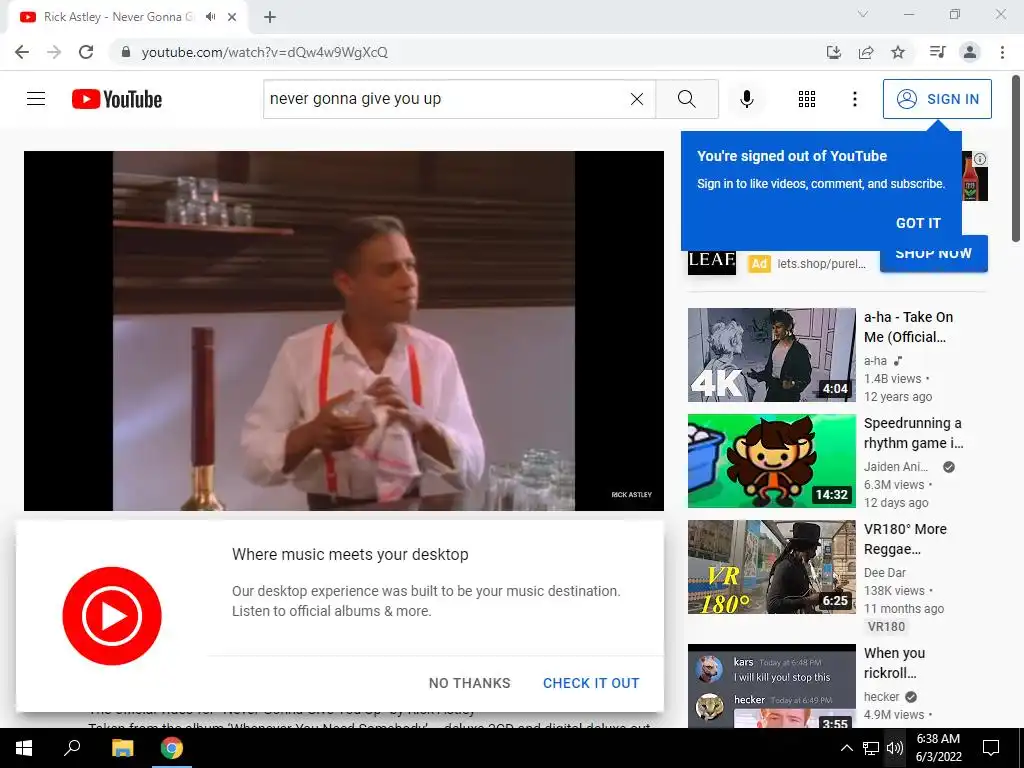The image size is (1024, 768).
Task: Click VR180° More Reggae title
Action: pos(905,539)
